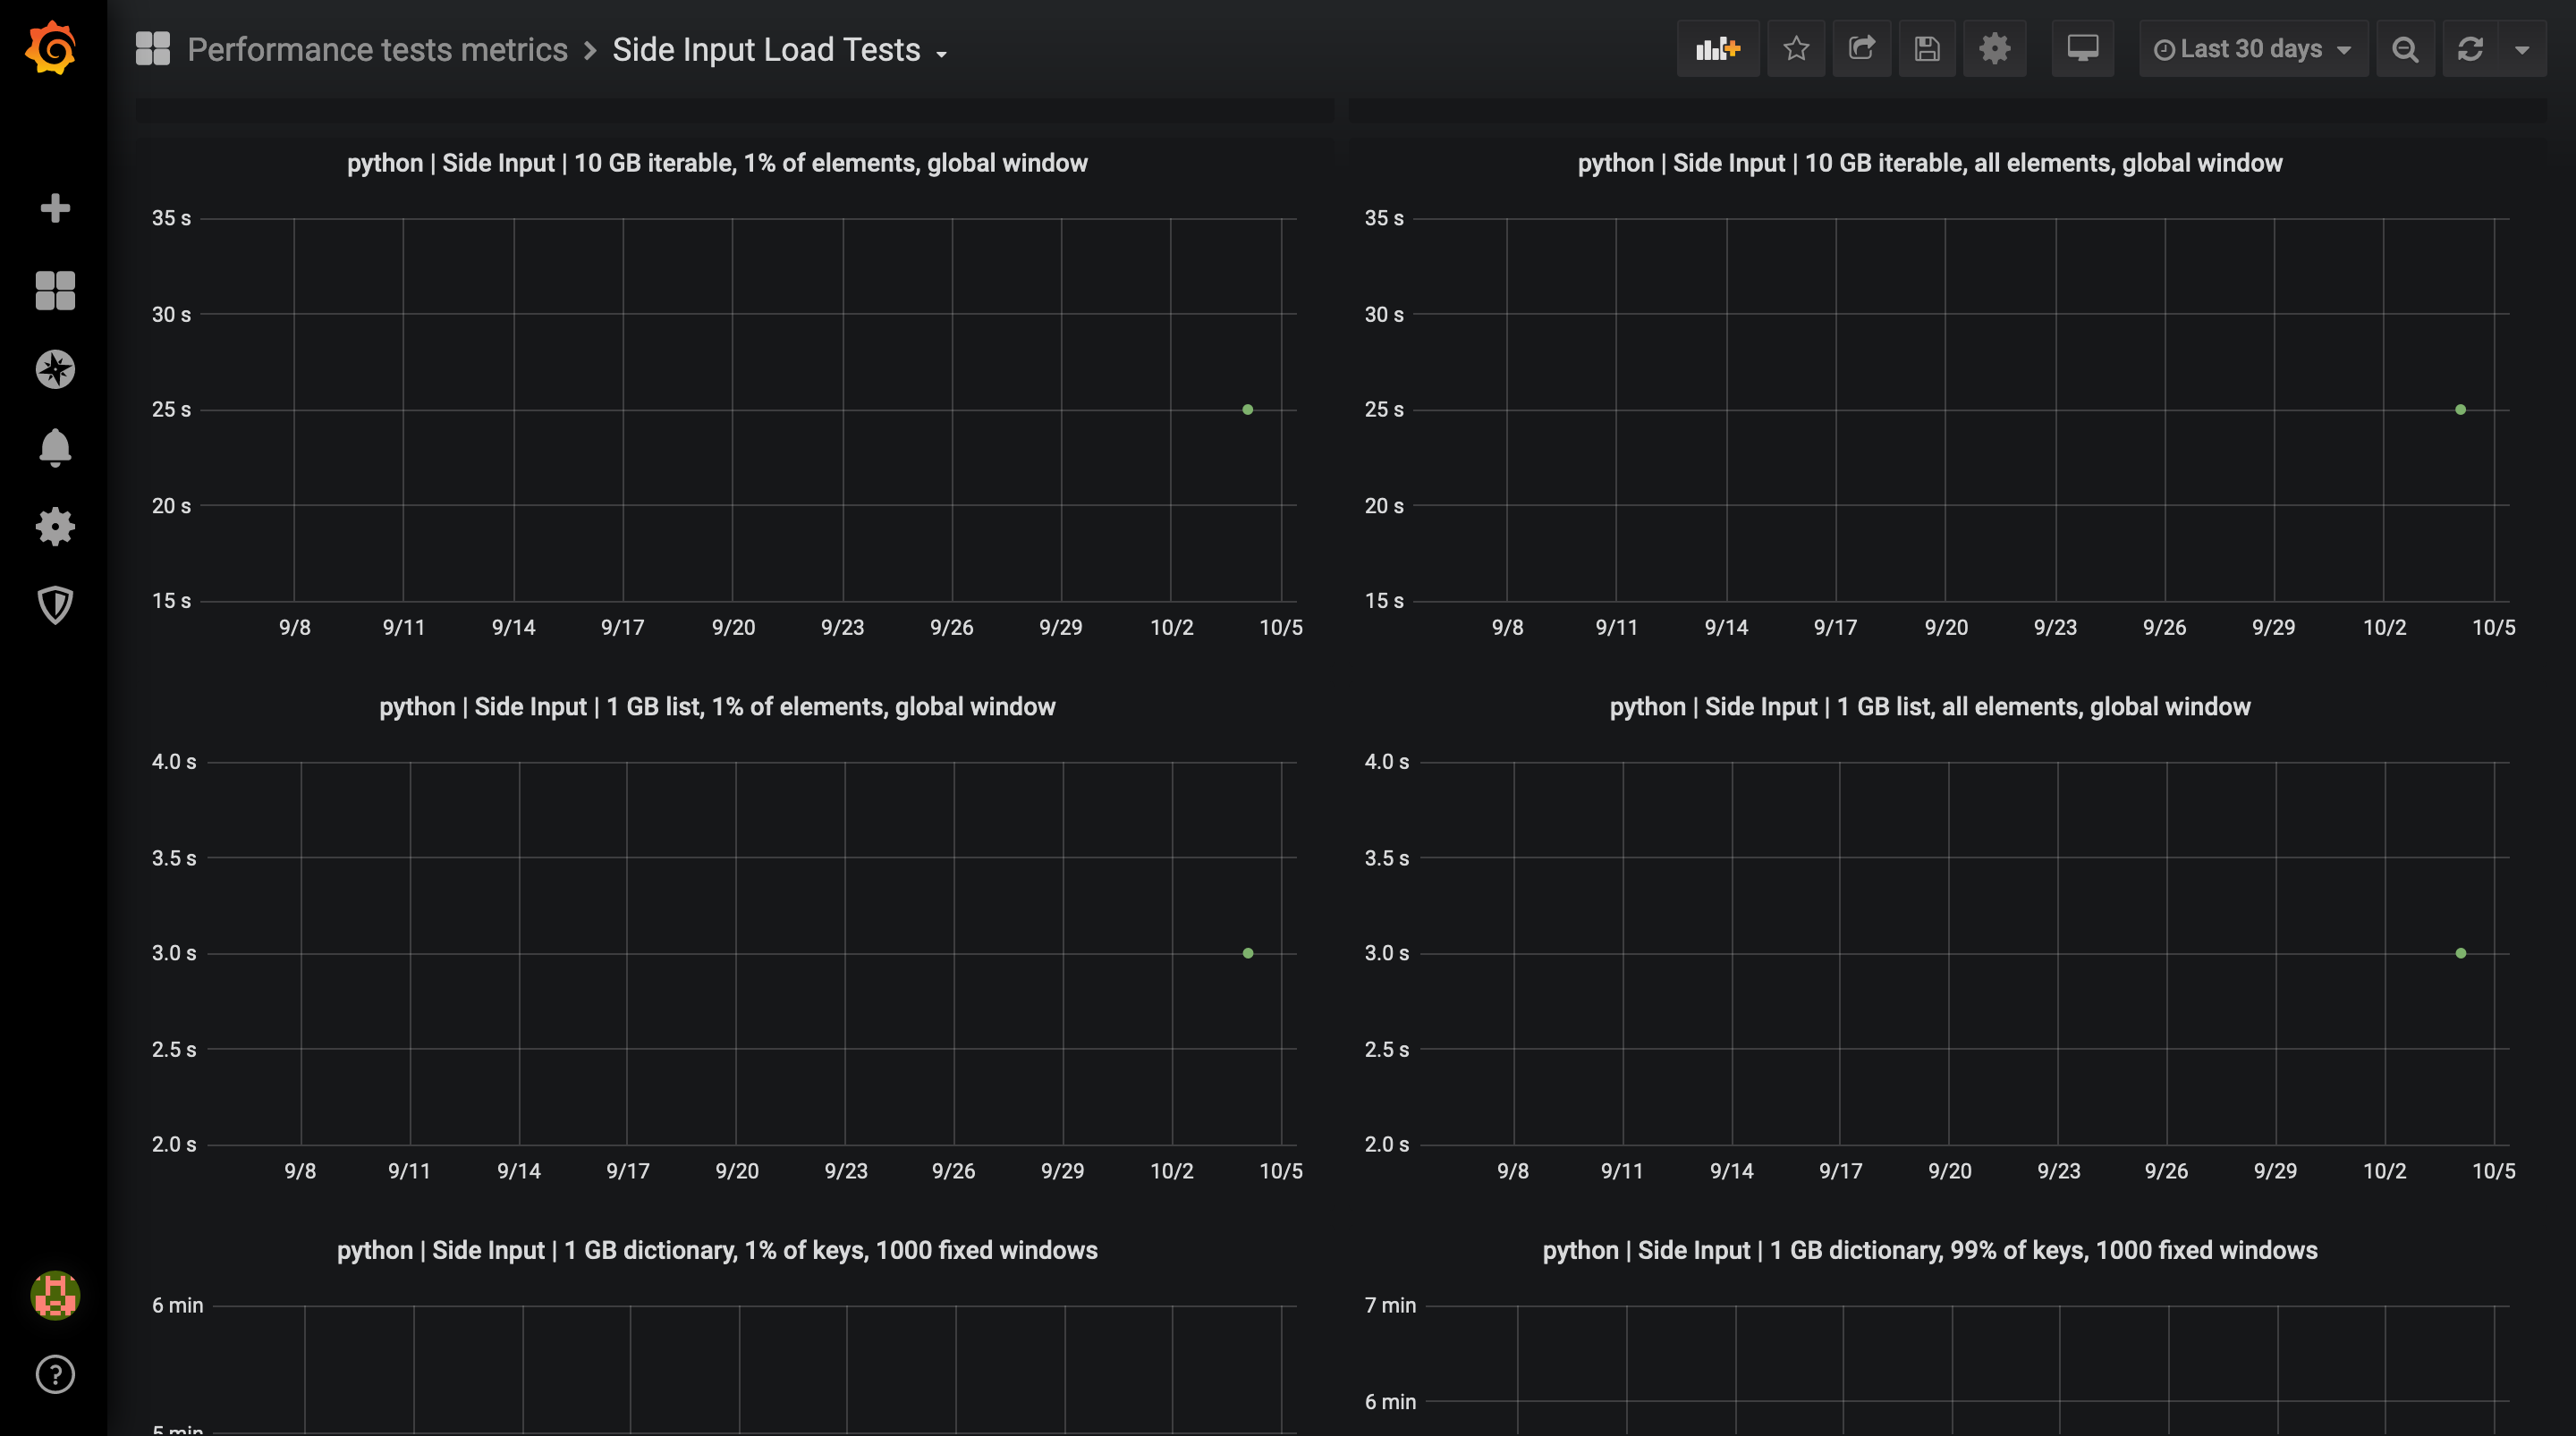Open dashboard settings
Viewport: 2576px width, 1436px height.
point(1995,48)
